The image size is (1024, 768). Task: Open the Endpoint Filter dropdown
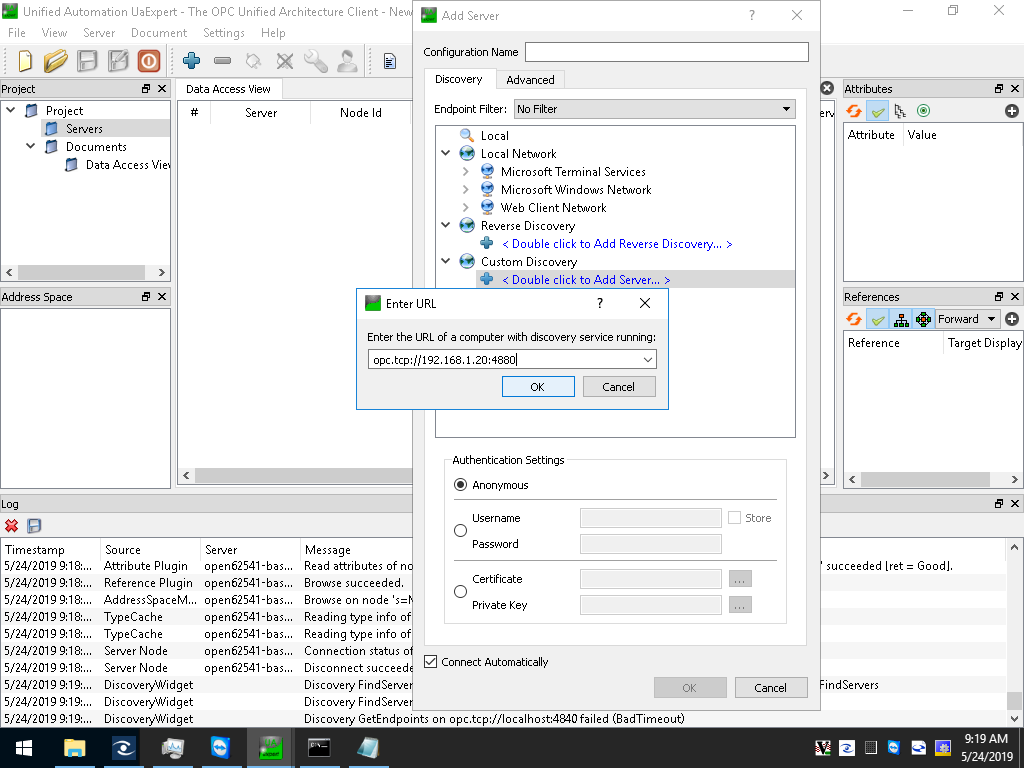(x=654, y=109)
